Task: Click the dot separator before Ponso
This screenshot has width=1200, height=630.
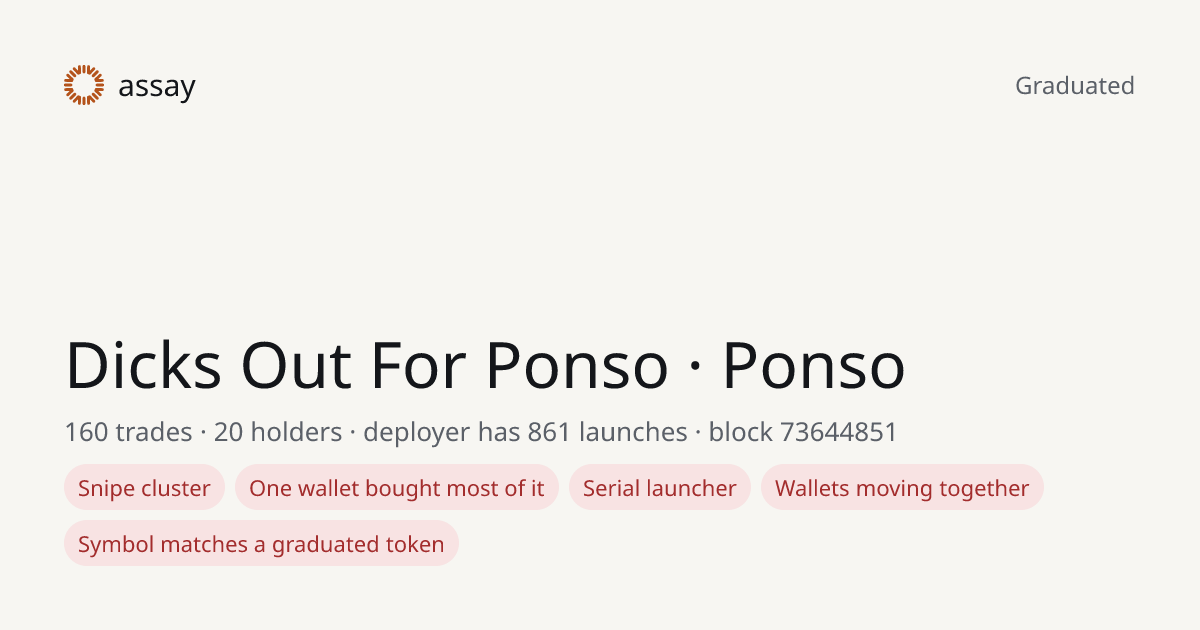Action: (696, 367)
